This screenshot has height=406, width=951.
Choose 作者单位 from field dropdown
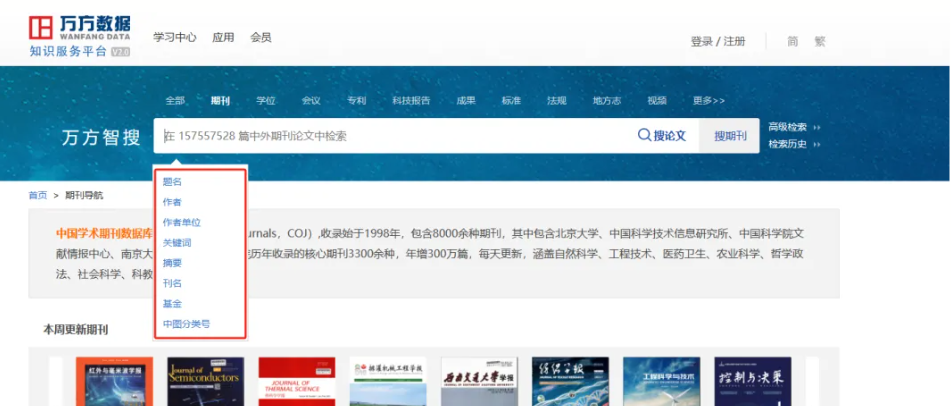click(x=182, y=222)
